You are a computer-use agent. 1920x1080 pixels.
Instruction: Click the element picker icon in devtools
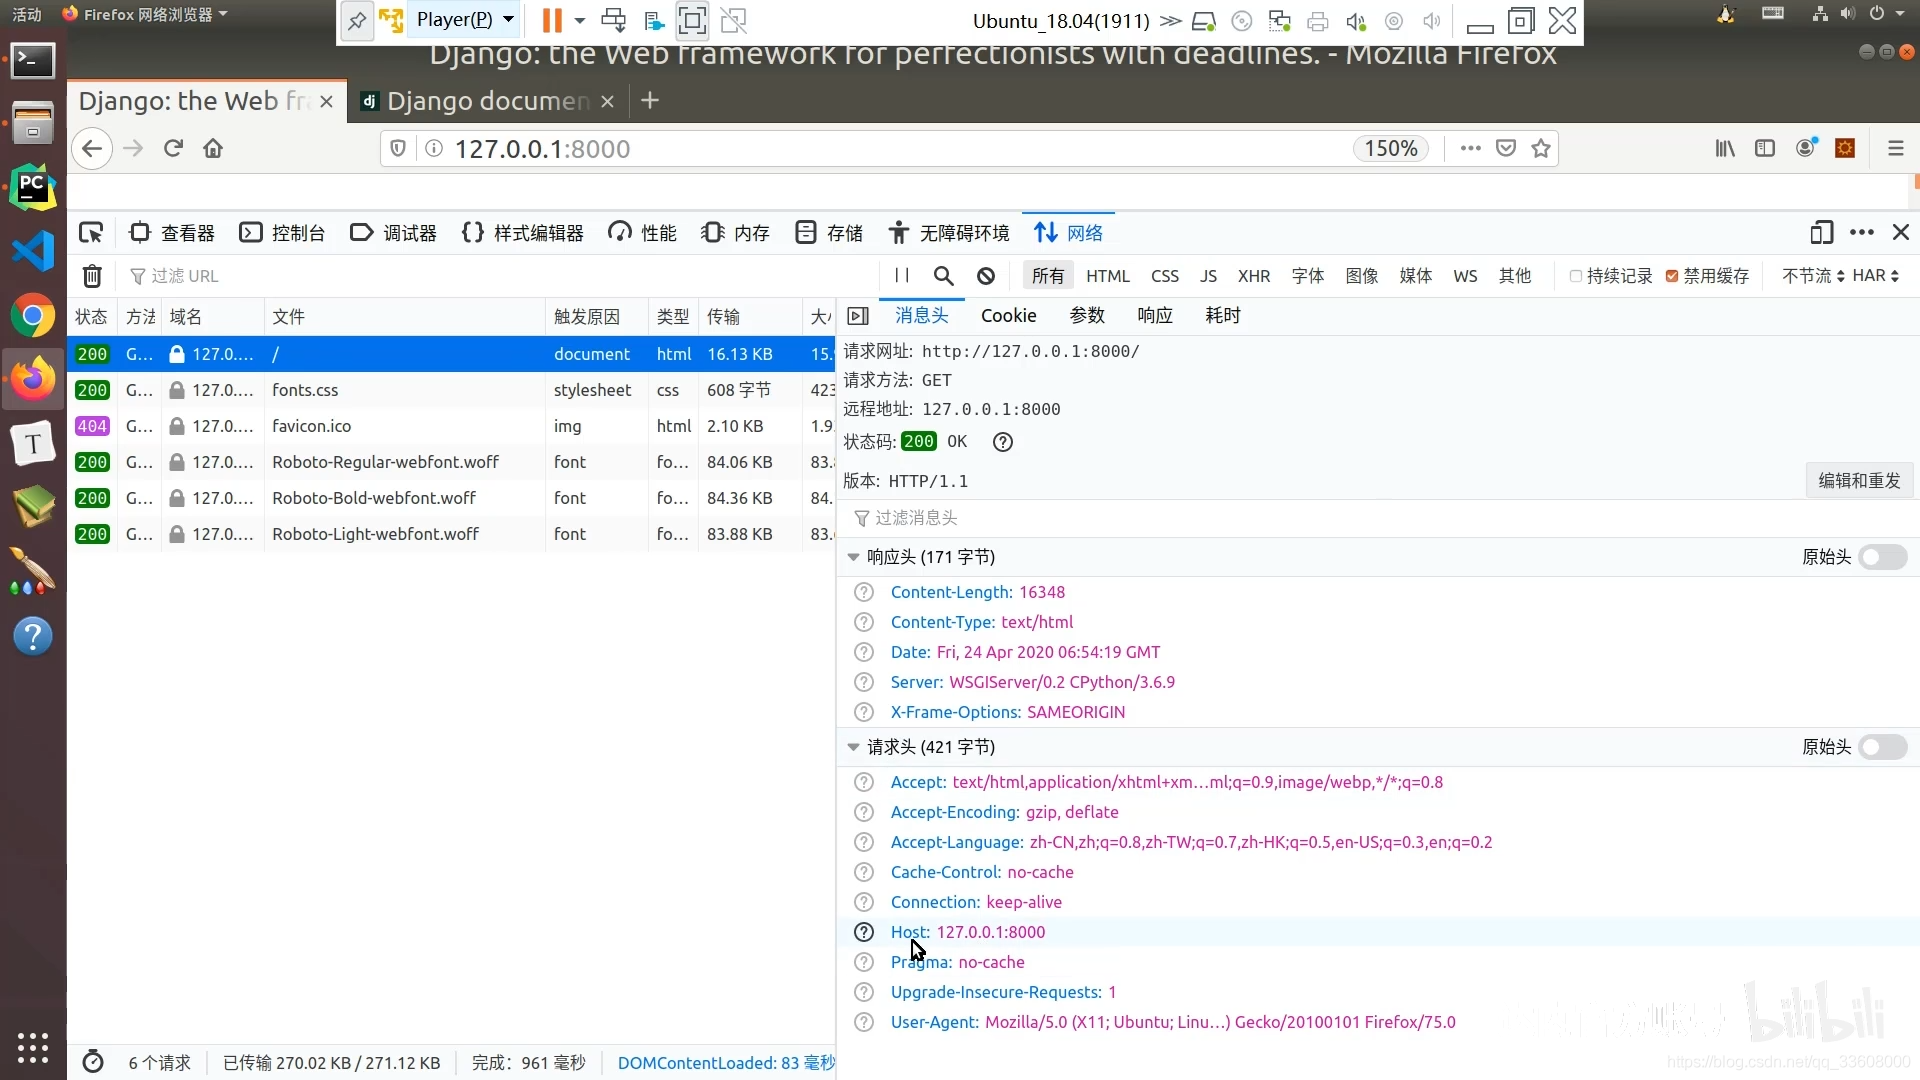pyautogui.click(x=91, y=233)
